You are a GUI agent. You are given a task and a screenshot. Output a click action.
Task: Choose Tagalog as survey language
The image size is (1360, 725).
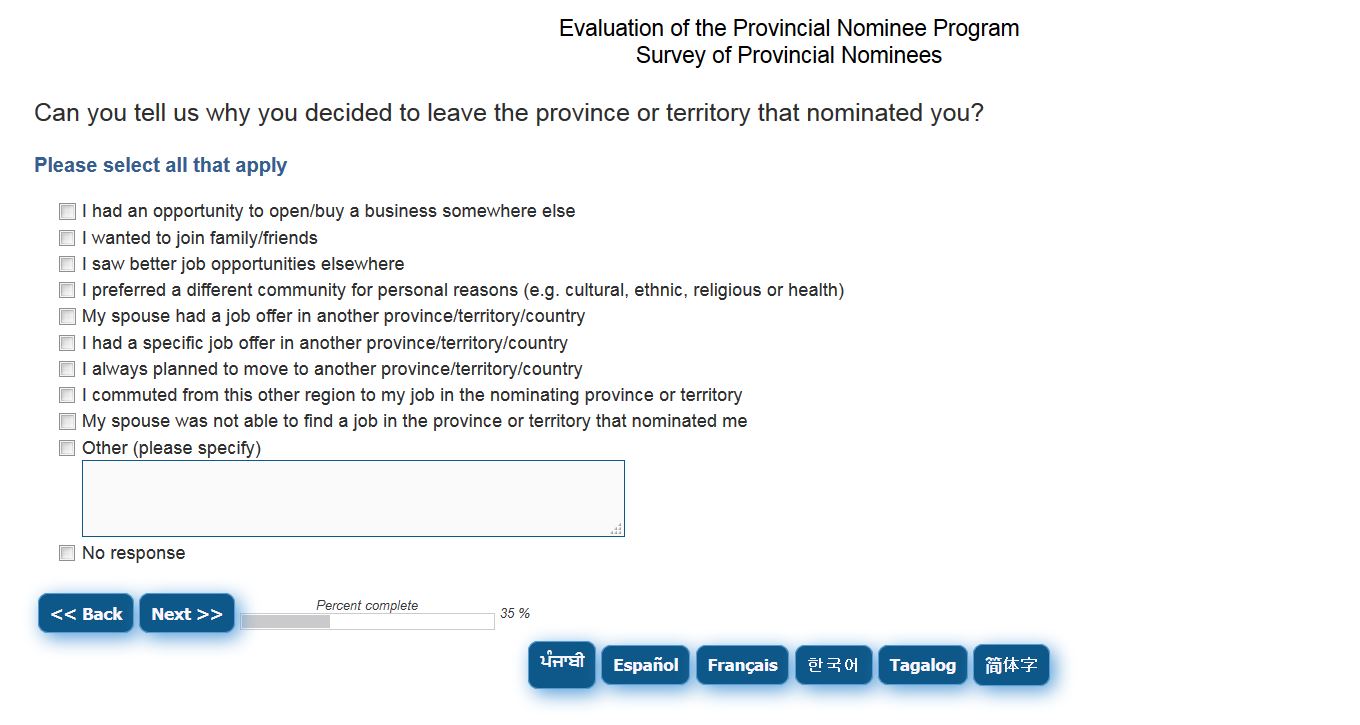(922, 665)
